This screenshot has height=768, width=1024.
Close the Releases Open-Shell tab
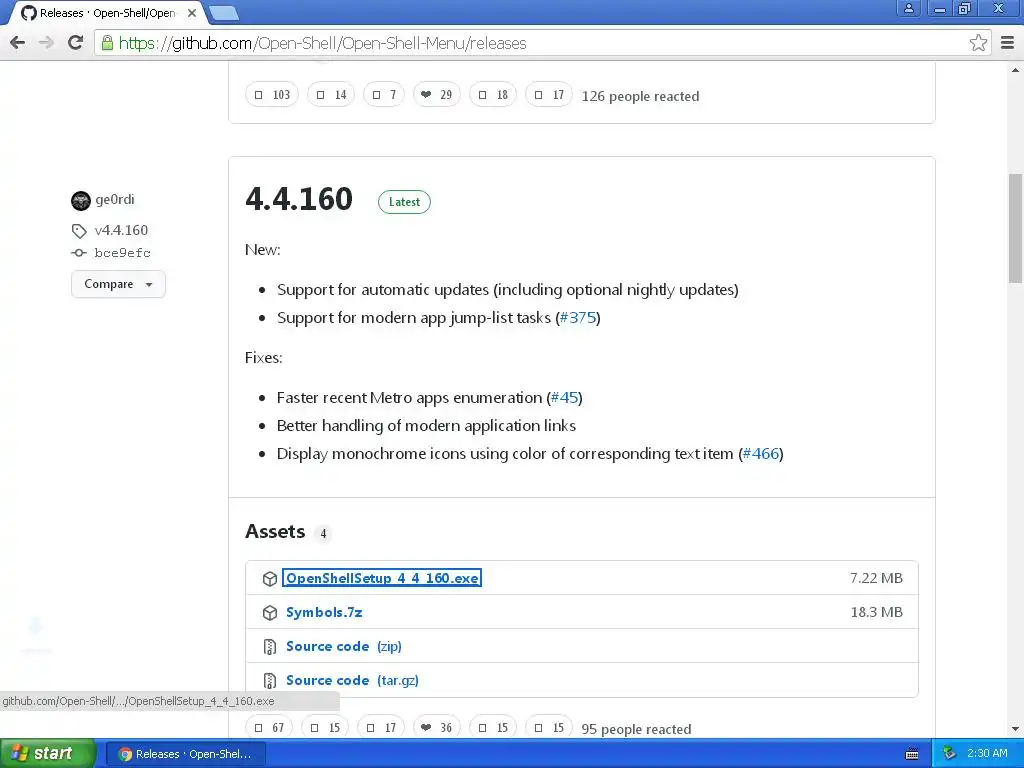point(191,13)
